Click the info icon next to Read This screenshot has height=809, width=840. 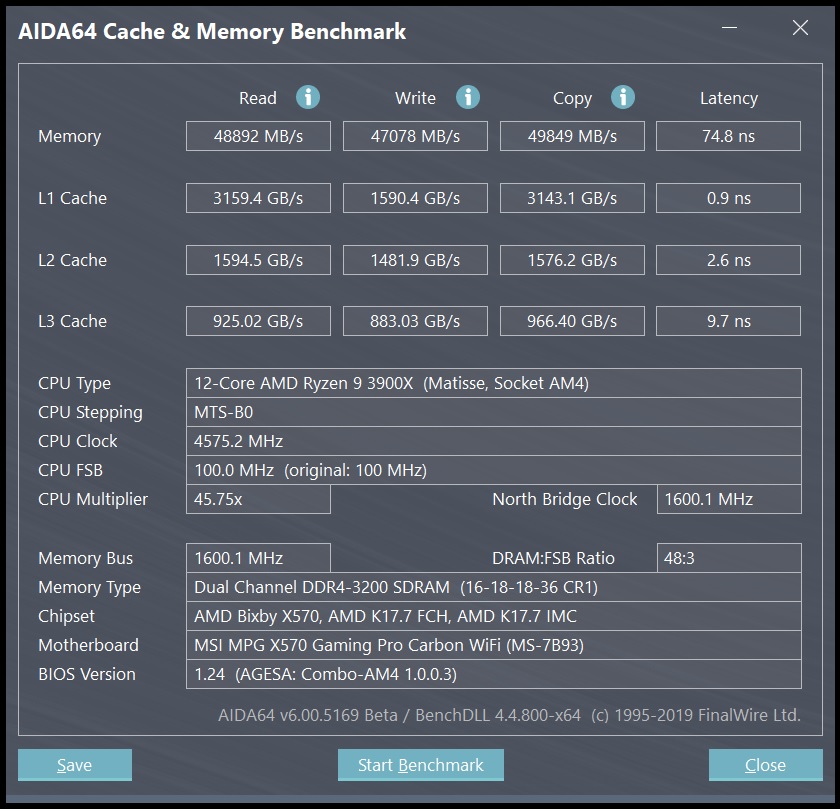[308, 97]
